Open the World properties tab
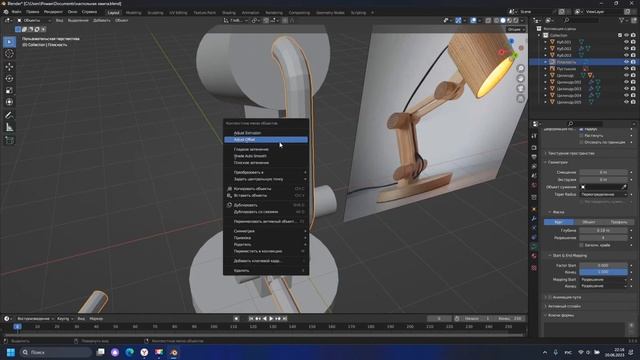 coord(534,186)
